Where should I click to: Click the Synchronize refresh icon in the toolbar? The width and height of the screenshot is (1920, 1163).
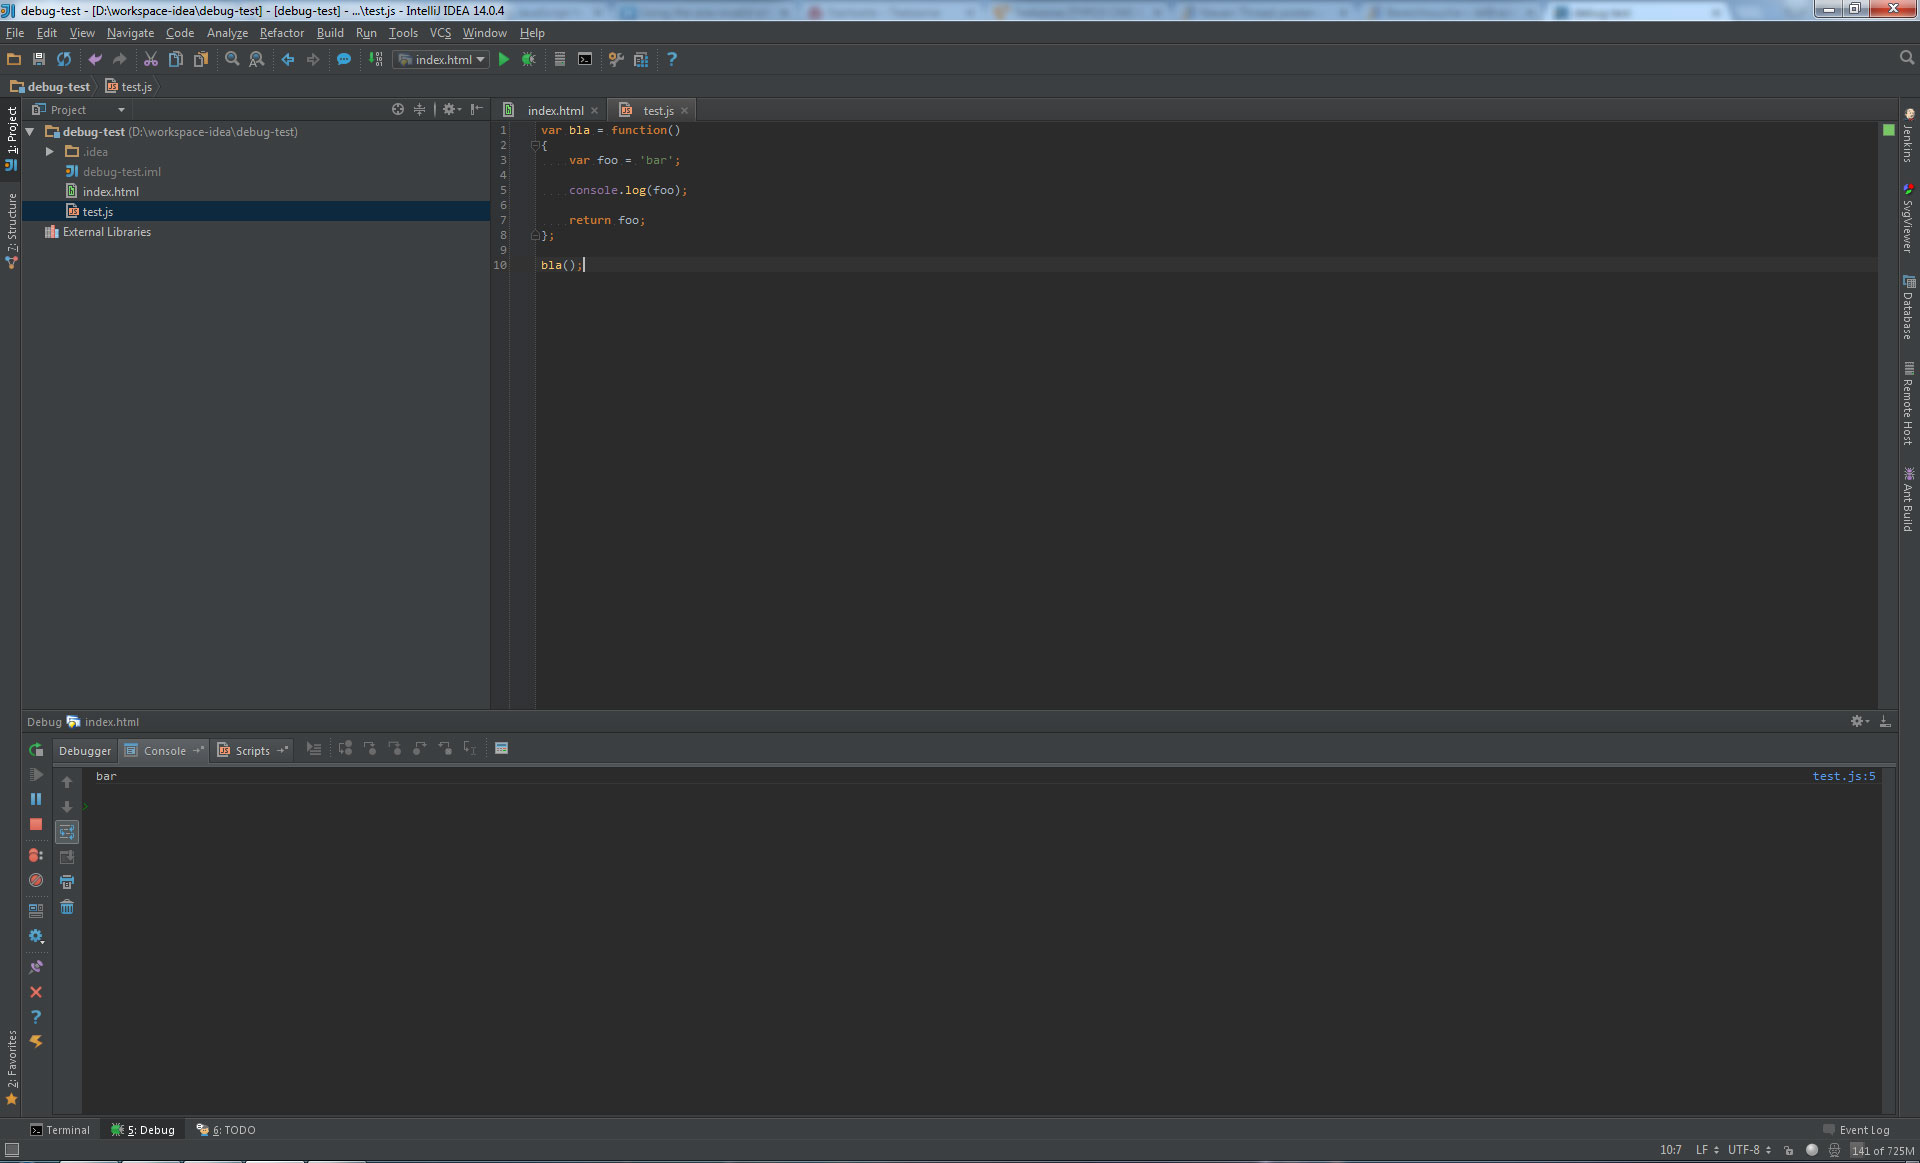tap(64, 59)
